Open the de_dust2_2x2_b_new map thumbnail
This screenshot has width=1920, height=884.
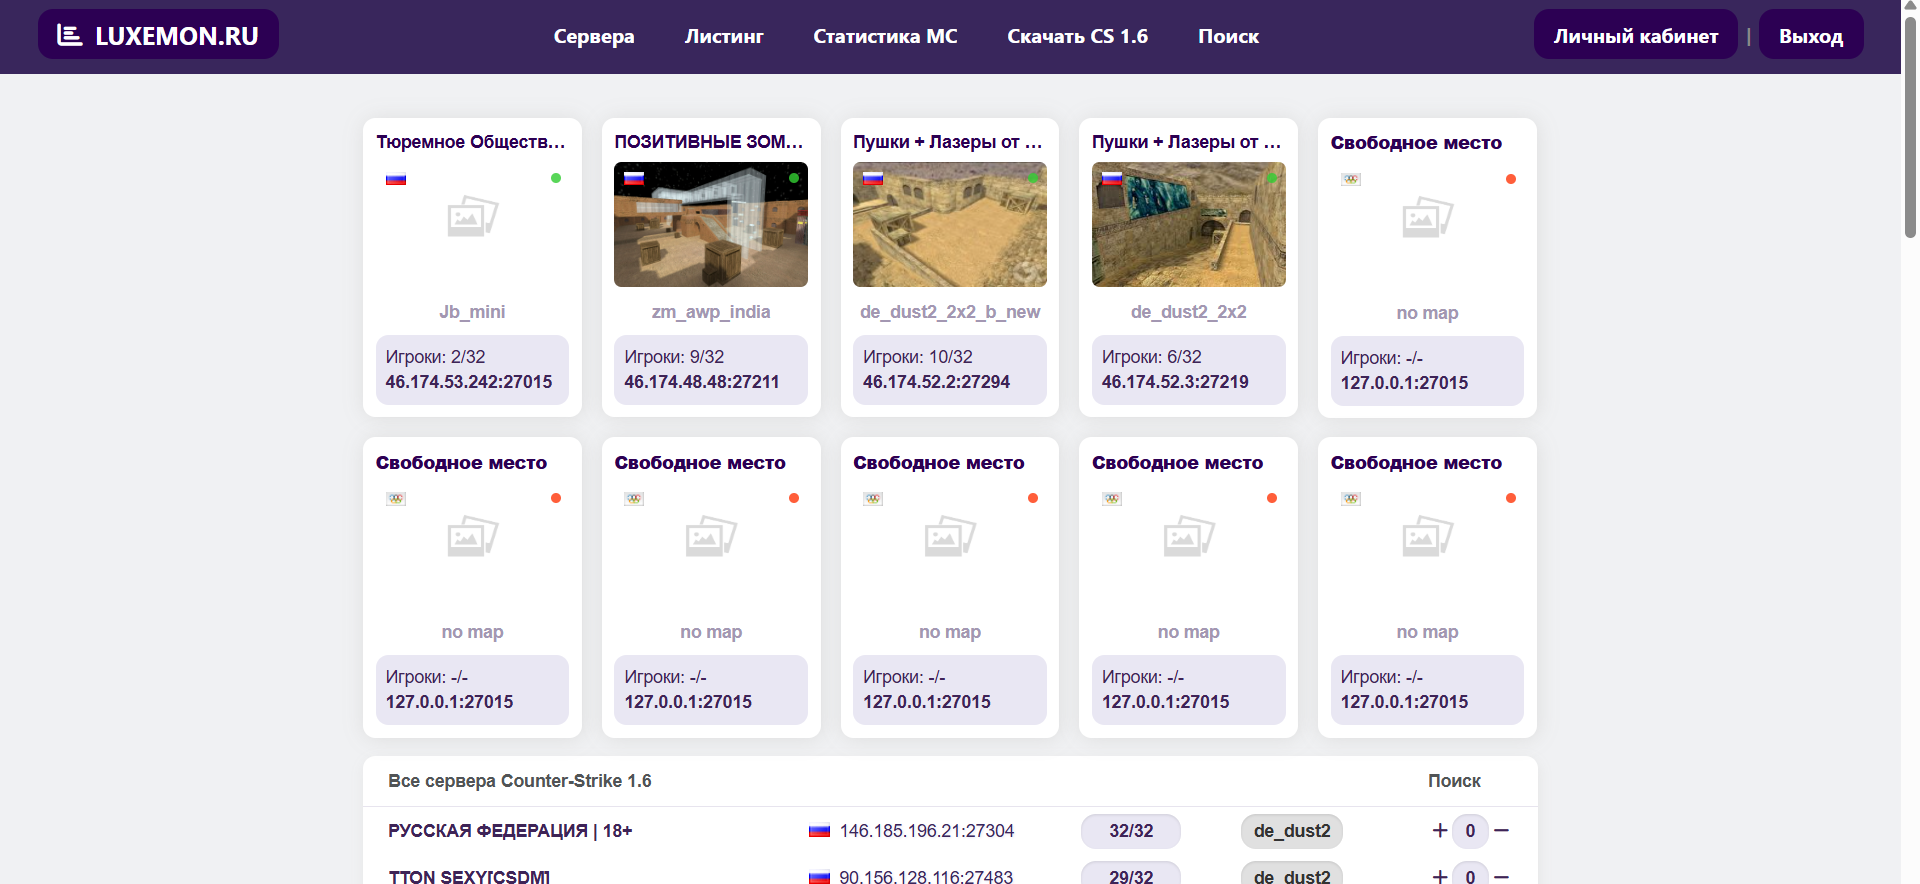(949, 225)
